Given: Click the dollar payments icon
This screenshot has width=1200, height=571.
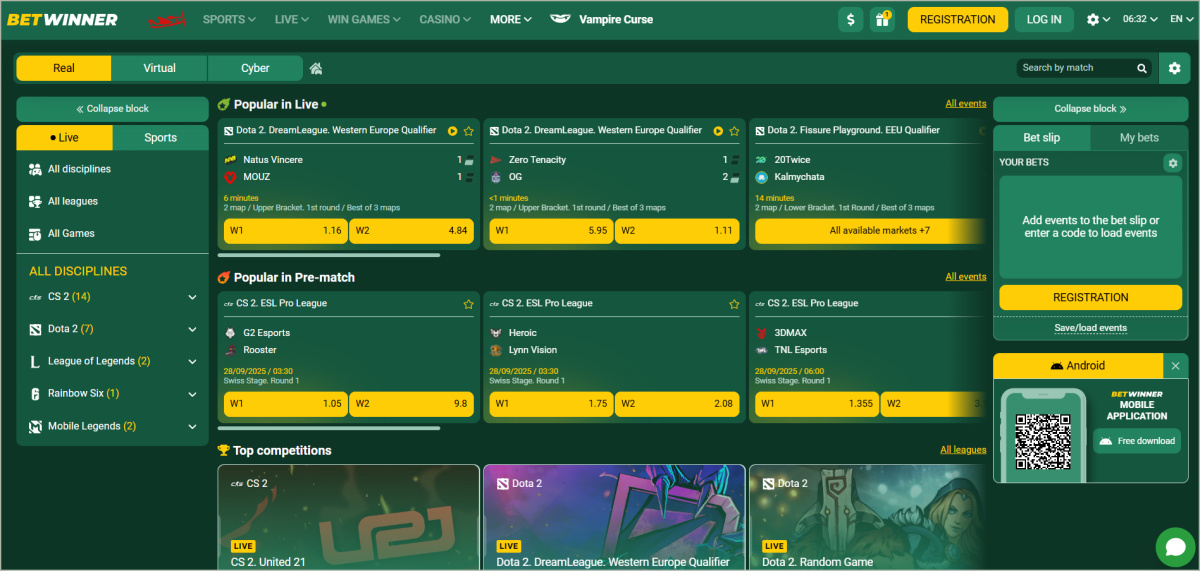Looking at the screenshot, I should (850, 19).
